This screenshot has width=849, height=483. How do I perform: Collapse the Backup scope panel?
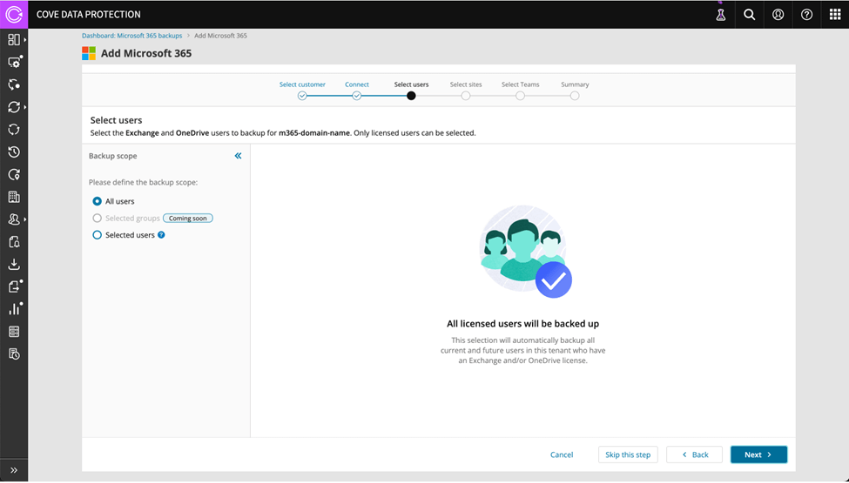coord(238,156)
